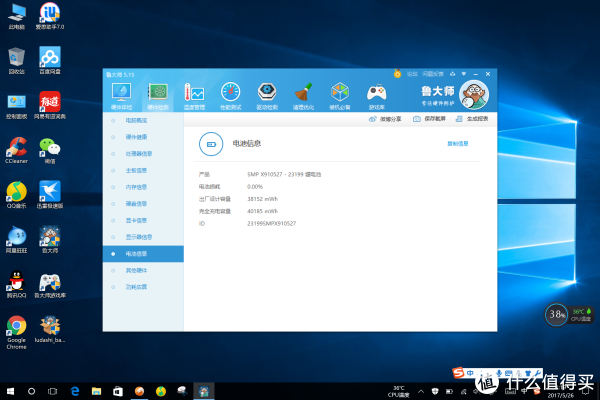Viewport: 600px width, 400px height.
Task: Click 复制信息 copy info link
Action: 457,144
